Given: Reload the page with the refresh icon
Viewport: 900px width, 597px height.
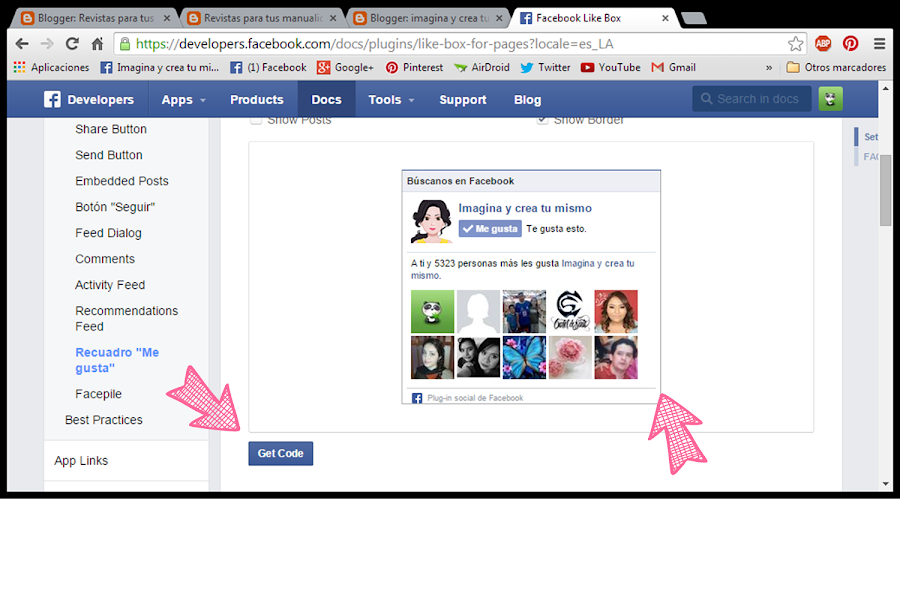Looking at the screenshot, I should (x=72, y=44).
